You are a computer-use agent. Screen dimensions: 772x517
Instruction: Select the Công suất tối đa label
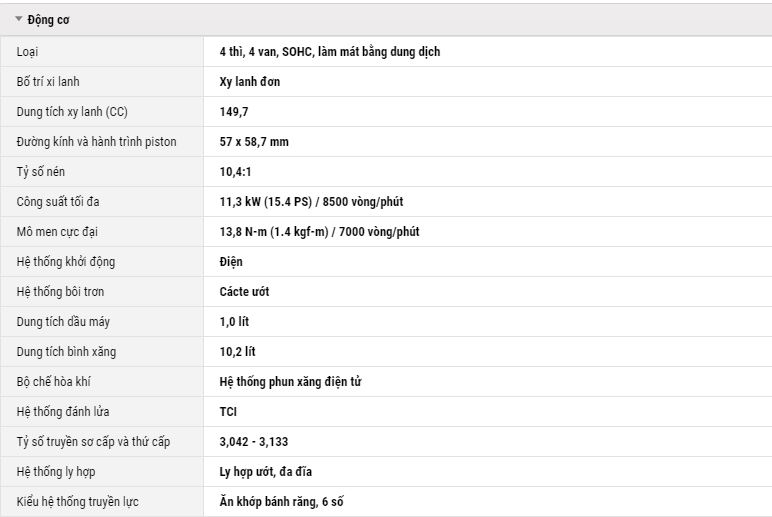[x=58, y=202]
